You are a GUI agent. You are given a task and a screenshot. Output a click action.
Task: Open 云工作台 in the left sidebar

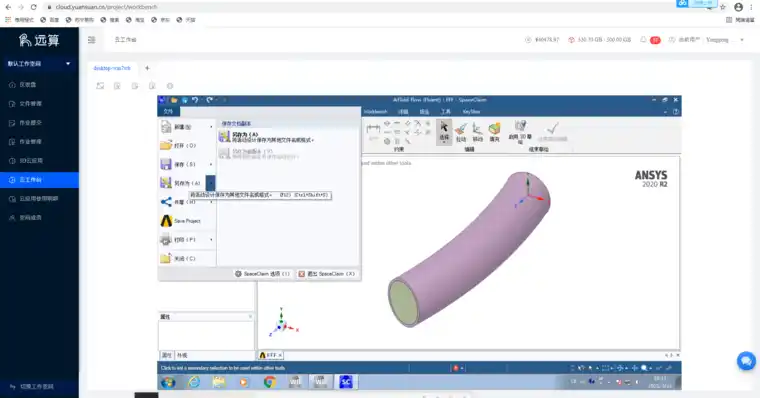coord(39,180)
